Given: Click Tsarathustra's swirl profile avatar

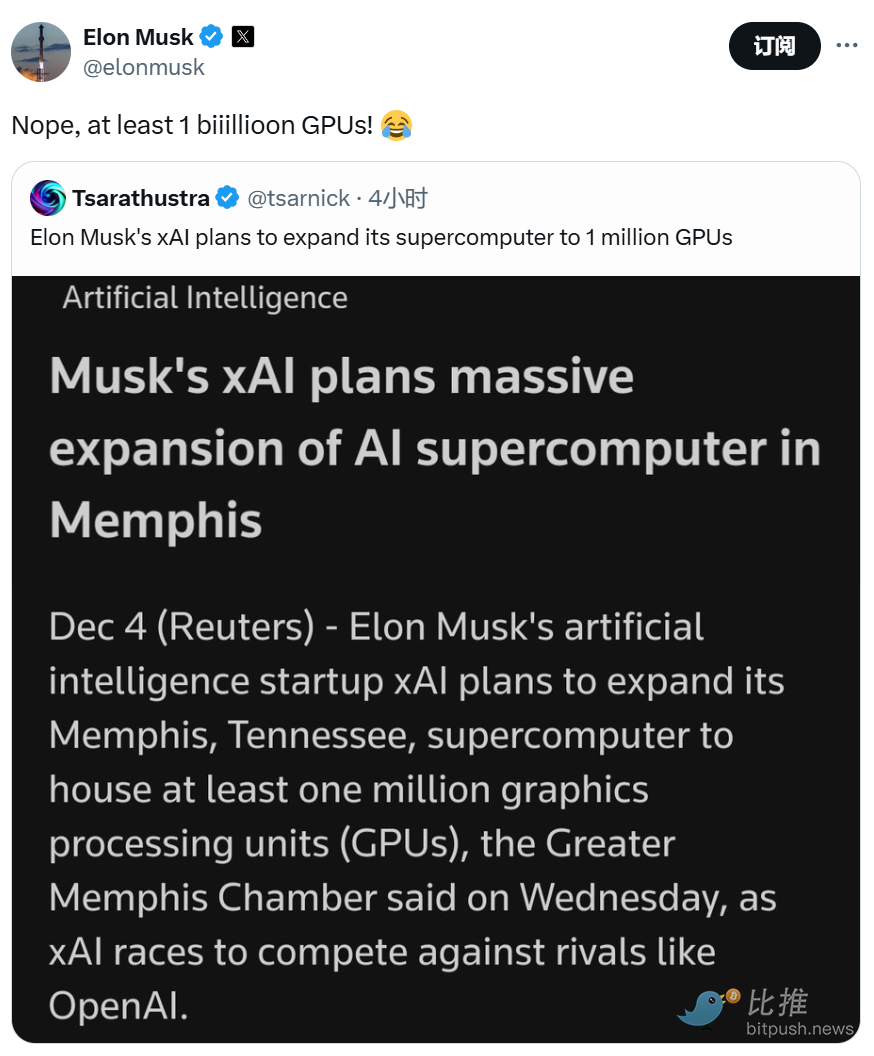Looking at the screenshot, I should pyautogui.click(x=48, y=198).
